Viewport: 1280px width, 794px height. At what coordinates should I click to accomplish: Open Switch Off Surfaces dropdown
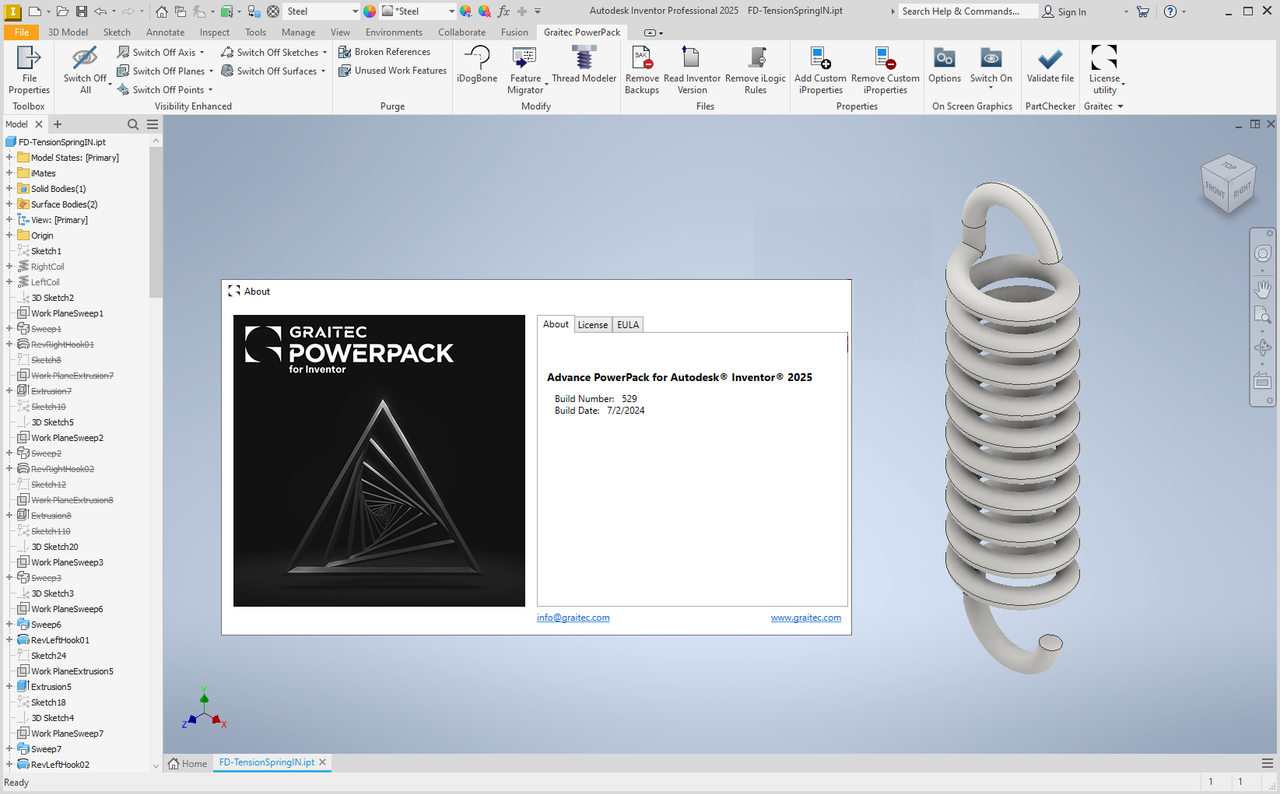coord(325,71)
